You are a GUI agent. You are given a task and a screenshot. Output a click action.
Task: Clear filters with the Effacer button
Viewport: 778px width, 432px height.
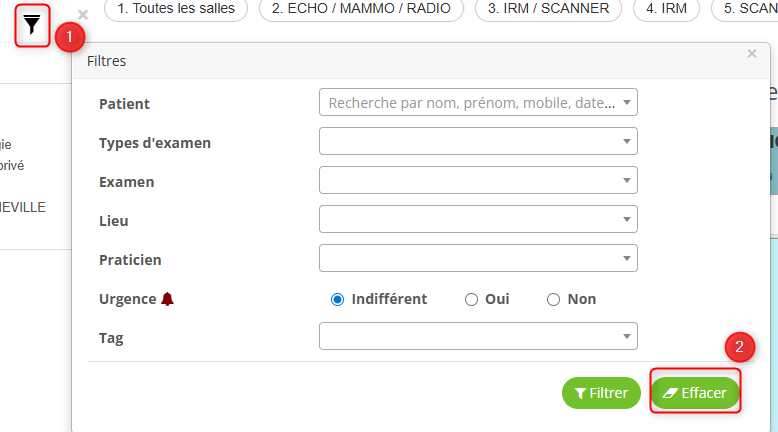695,393
